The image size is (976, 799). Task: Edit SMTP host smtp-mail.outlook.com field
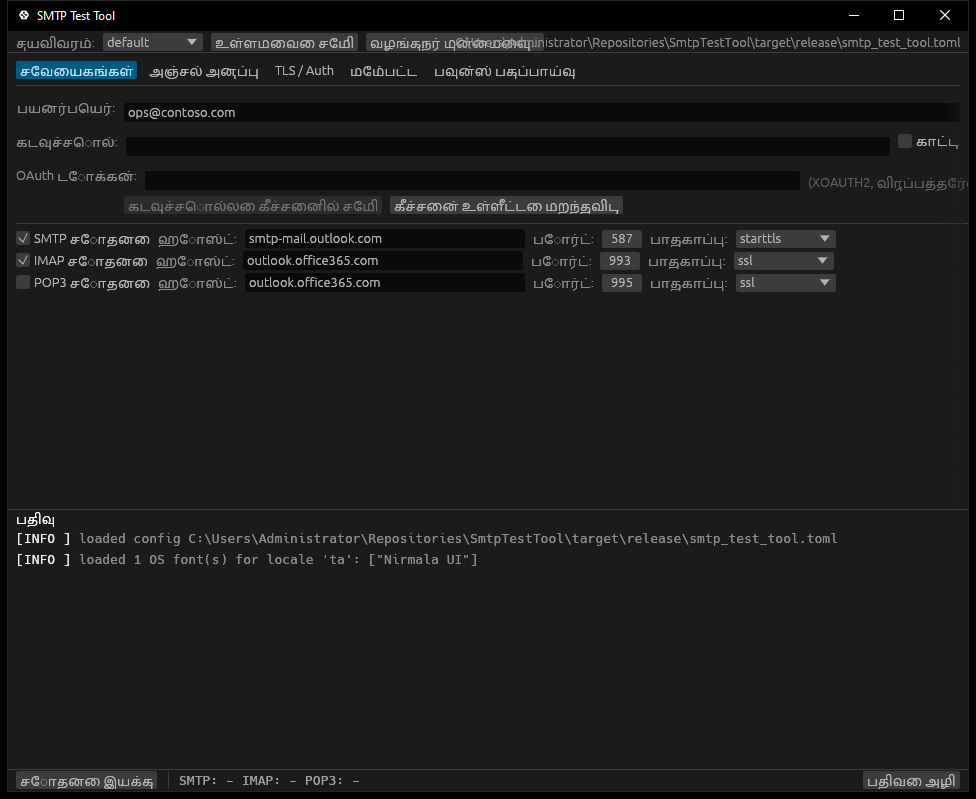[385, 239]
